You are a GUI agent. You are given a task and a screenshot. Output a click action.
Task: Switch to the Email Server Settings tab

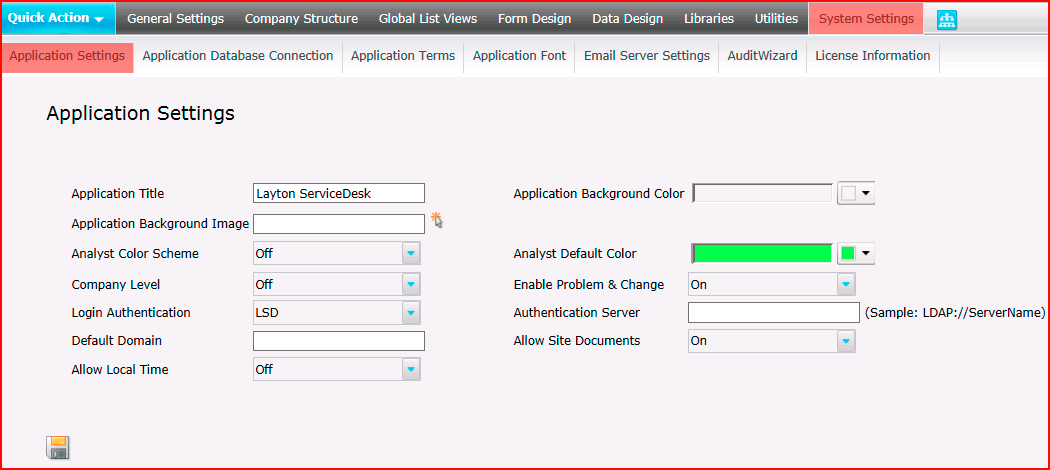pos(647,56)
